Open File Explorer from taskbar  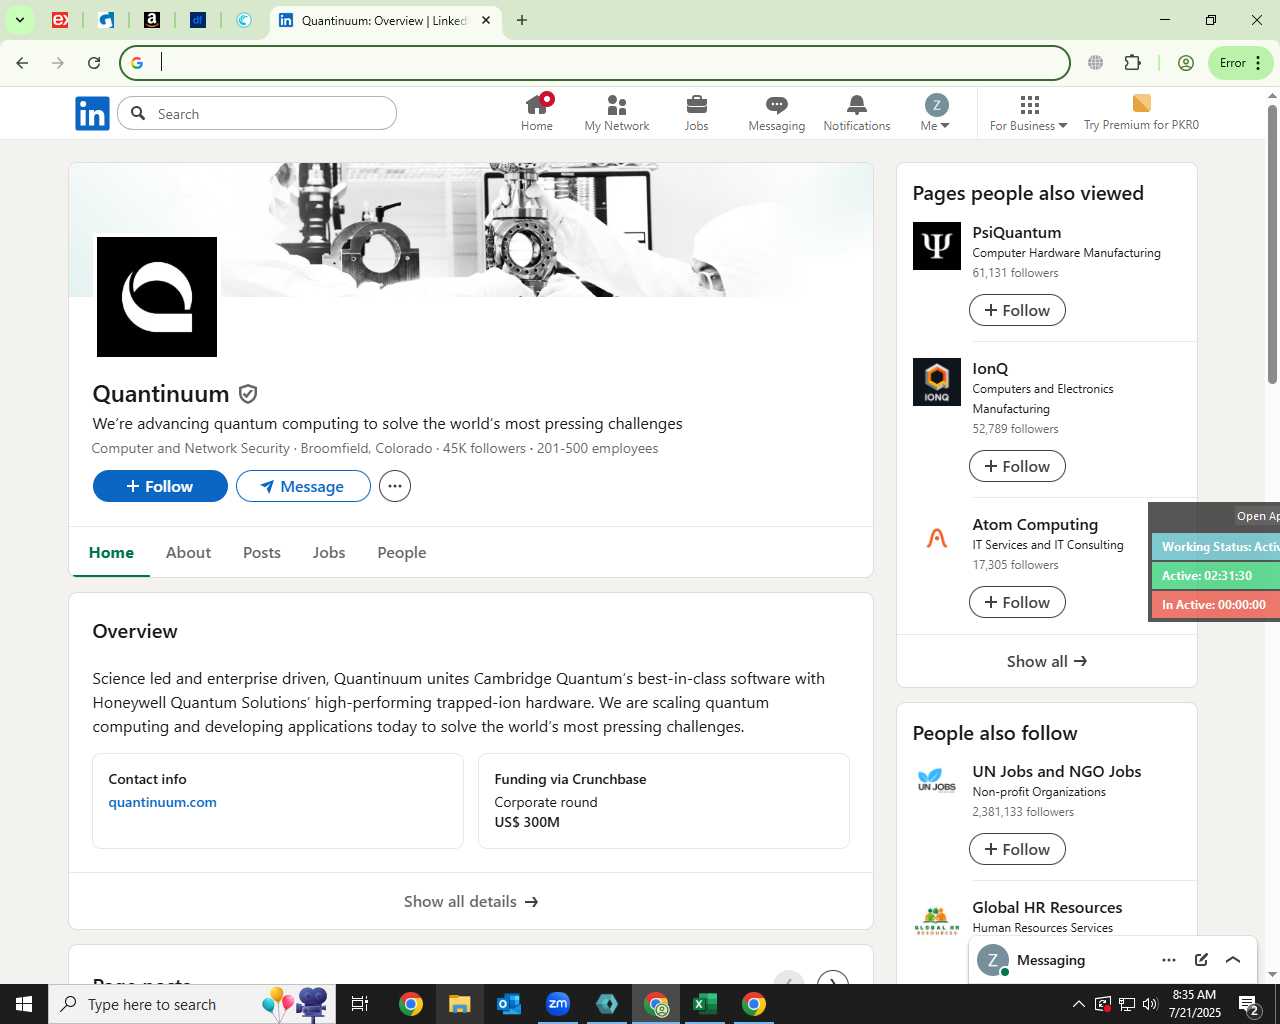(459, 1004)
